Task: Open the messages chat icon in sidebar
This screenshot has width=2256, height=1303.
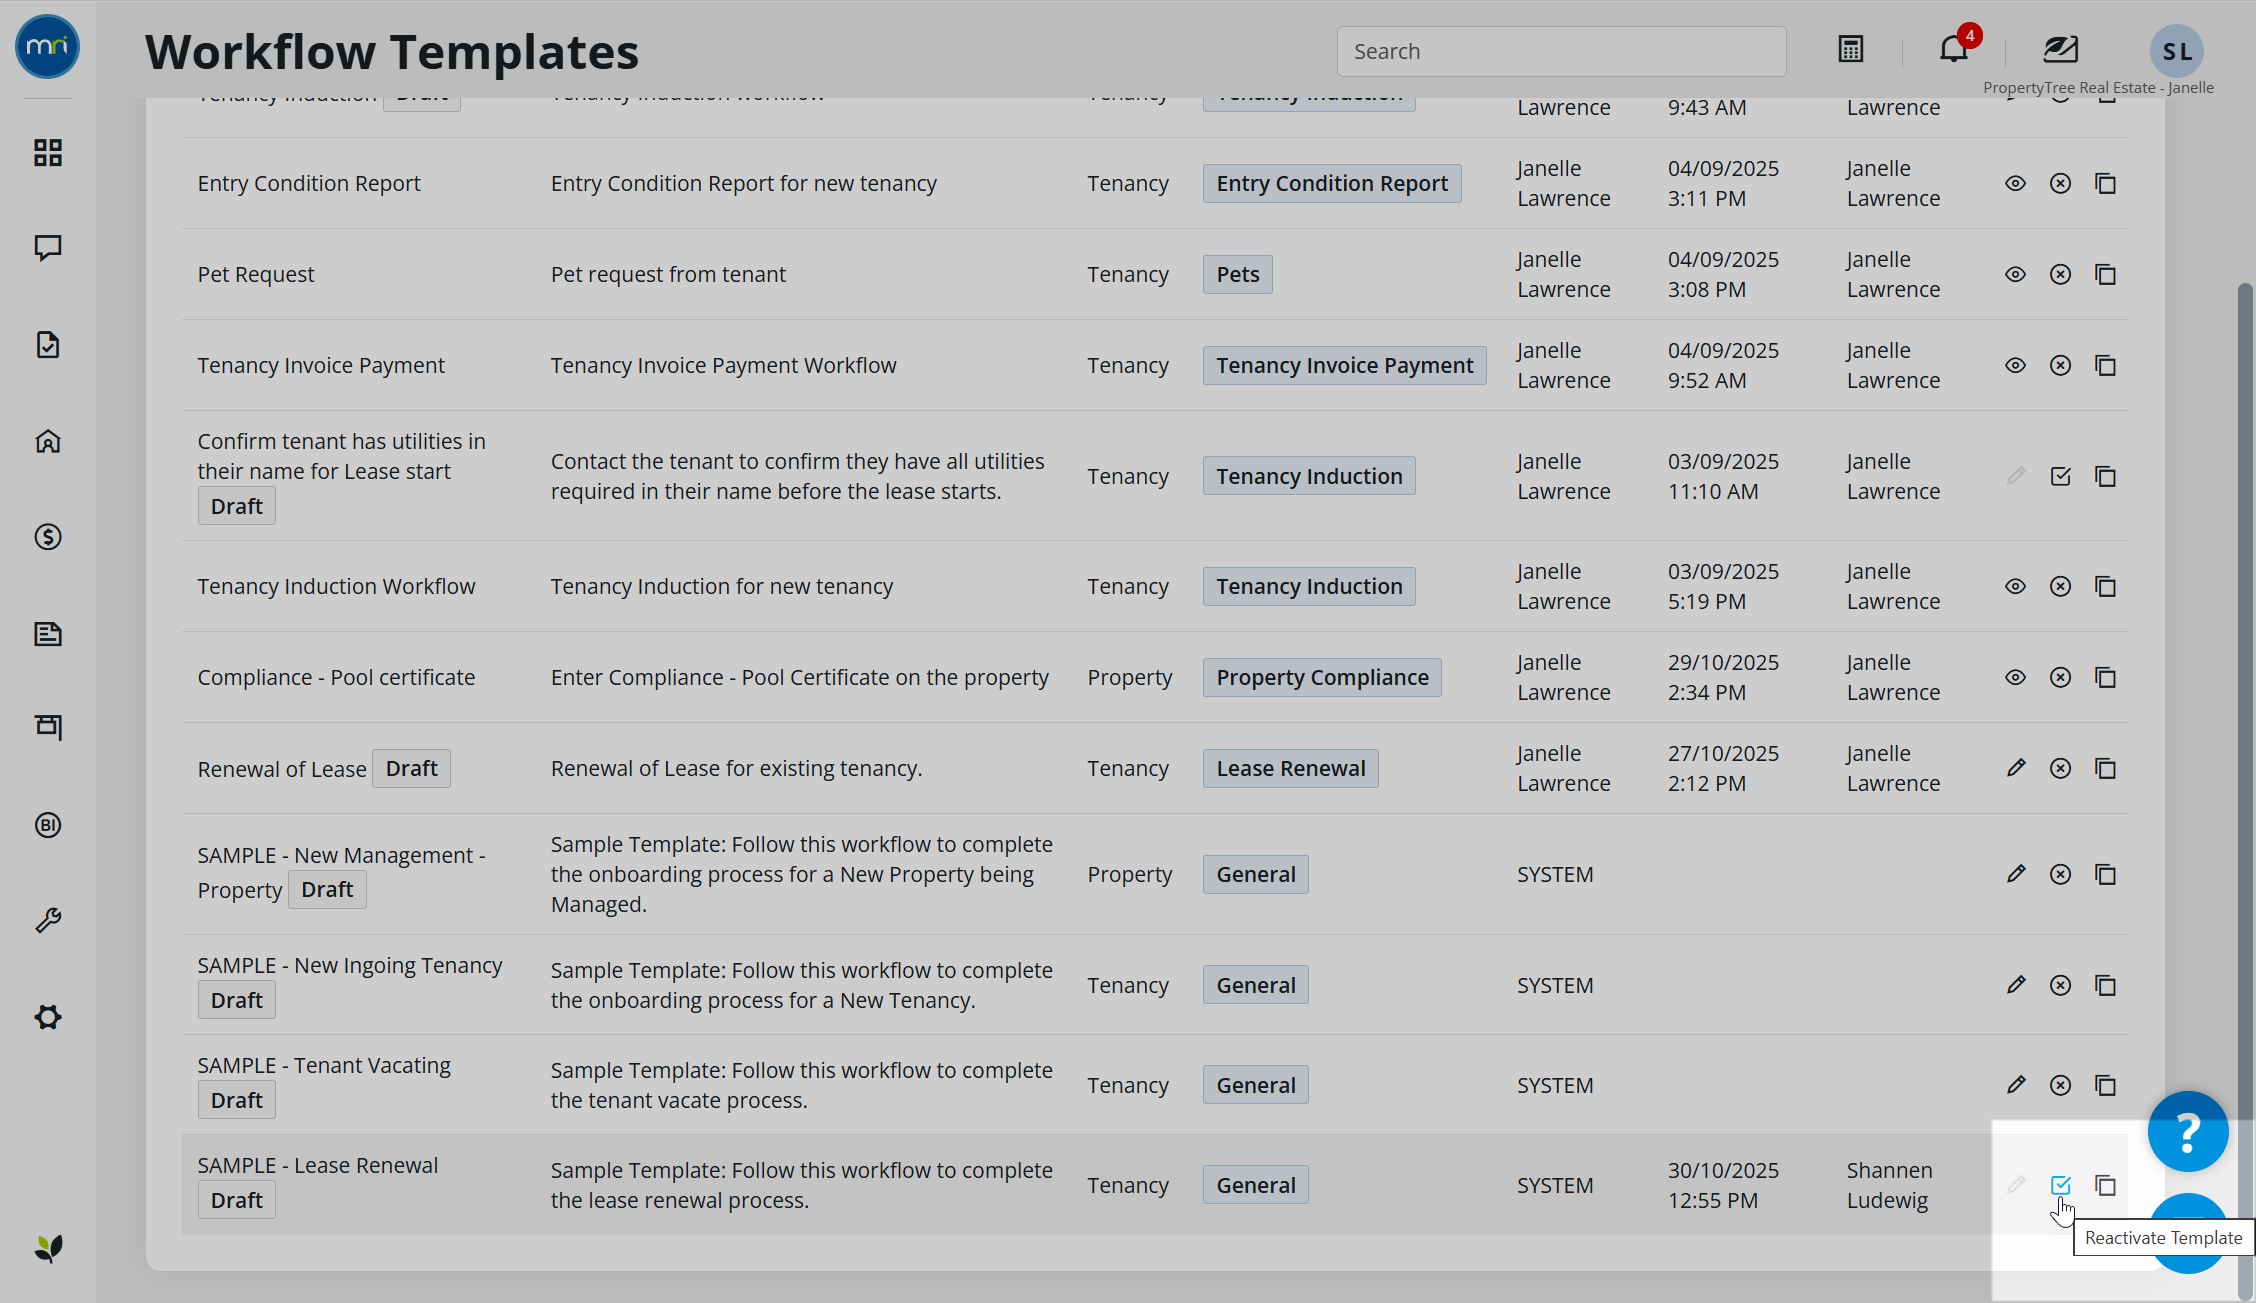Action: coord(48,248)
